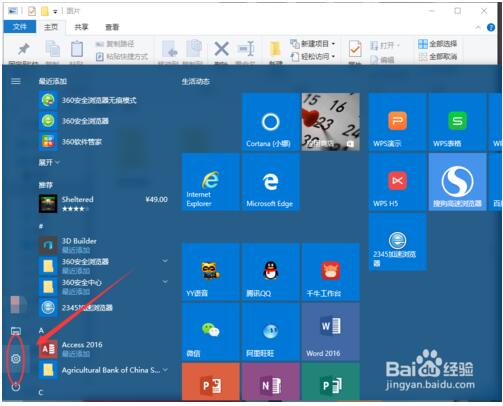Launch 阿里旺旺 tile
Screen dimensions: 503x406
point(271,332)
